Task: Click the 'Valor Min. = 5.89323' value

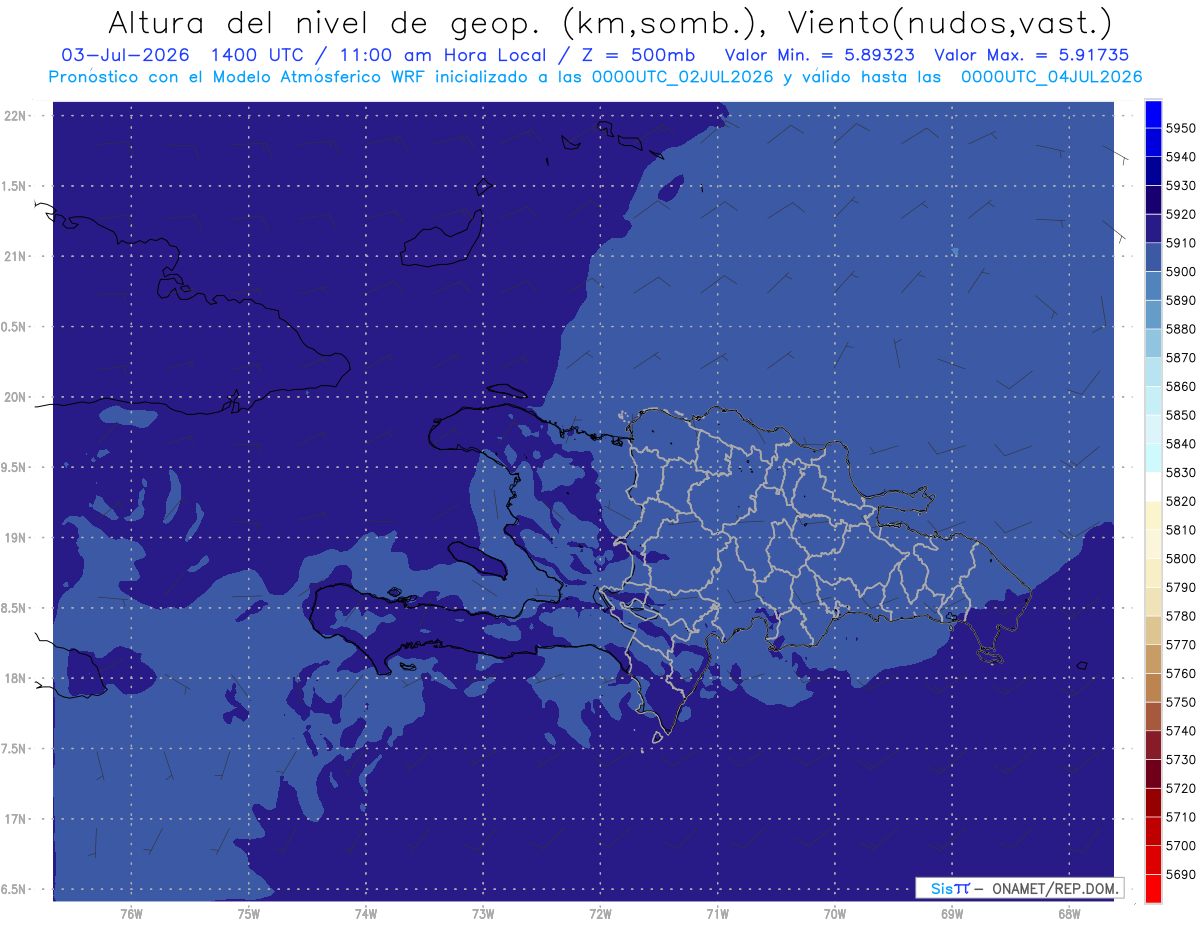Action: click(x=819, y=55)
